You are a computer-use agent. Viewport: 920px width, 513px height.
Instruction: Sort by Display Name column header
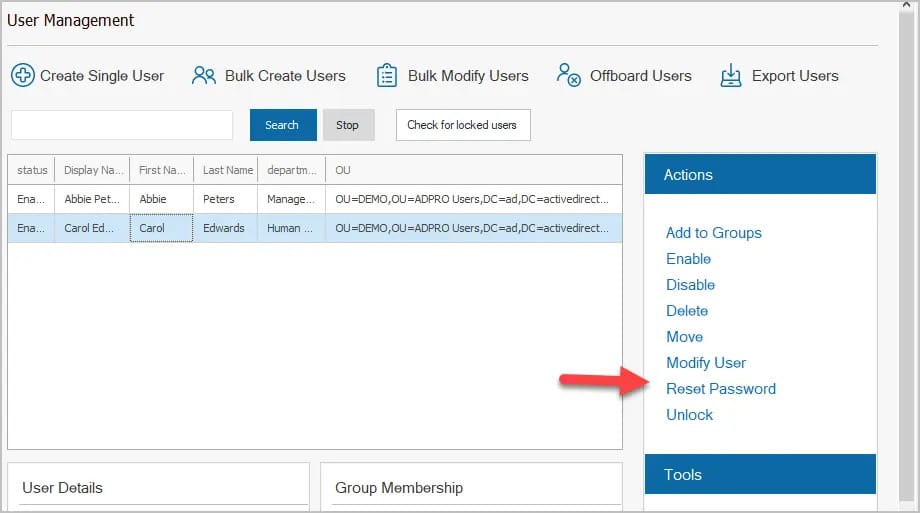(x=92, y=170)
